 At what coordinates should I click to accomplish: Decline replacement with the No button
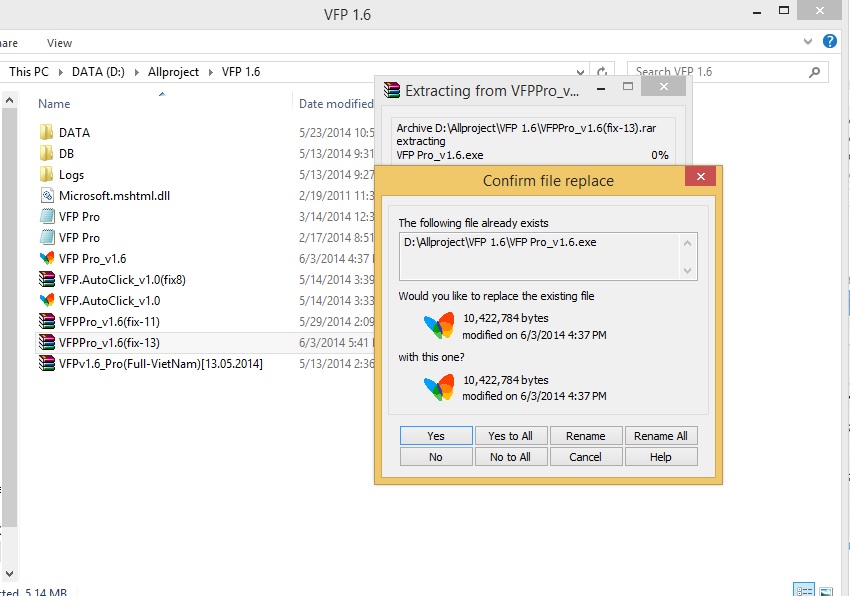click(436, 457)
